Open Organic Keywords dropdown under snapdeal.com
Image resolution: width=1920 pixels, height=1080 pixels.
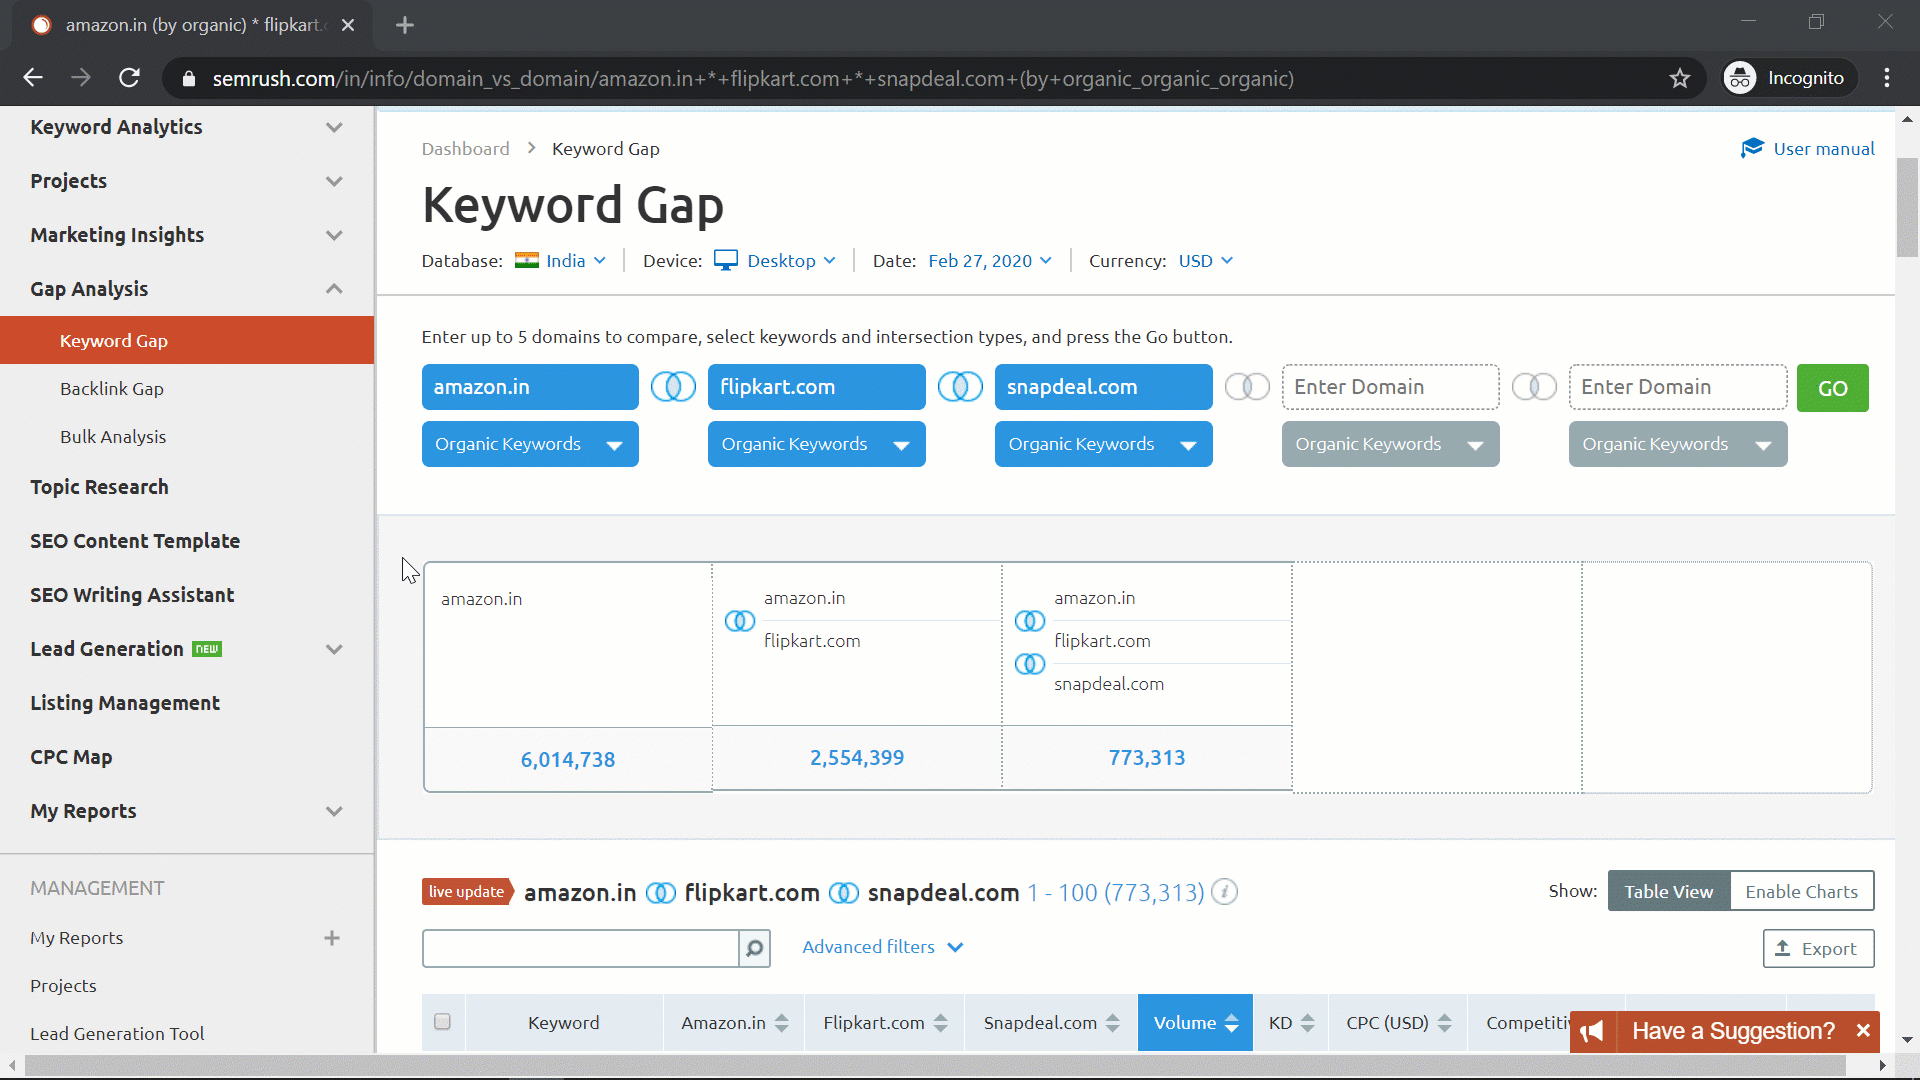coord(1104,444)
